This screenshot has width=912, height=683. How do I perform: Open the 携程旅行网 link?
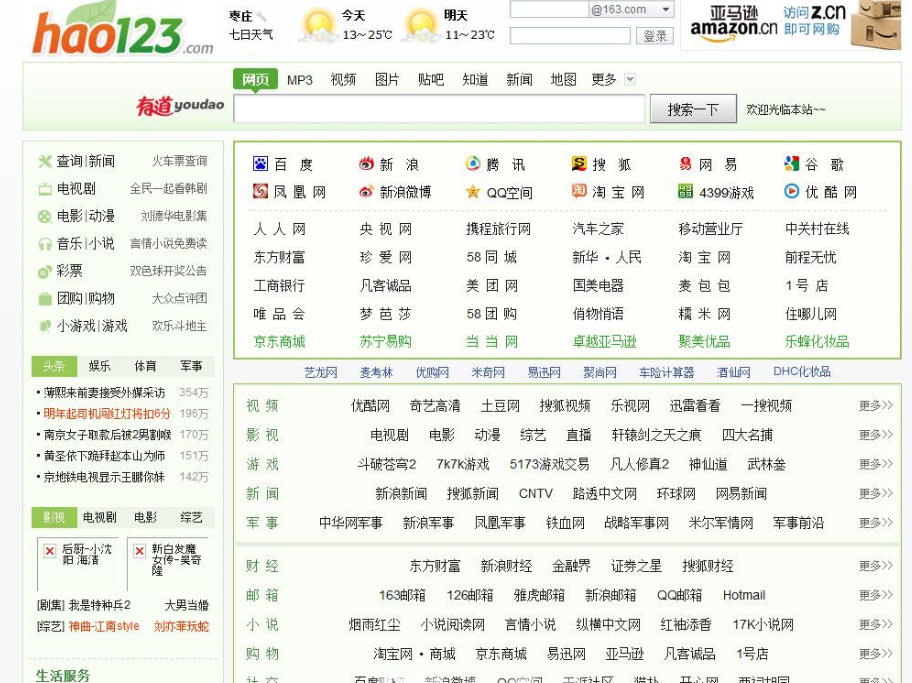point(498,229)
